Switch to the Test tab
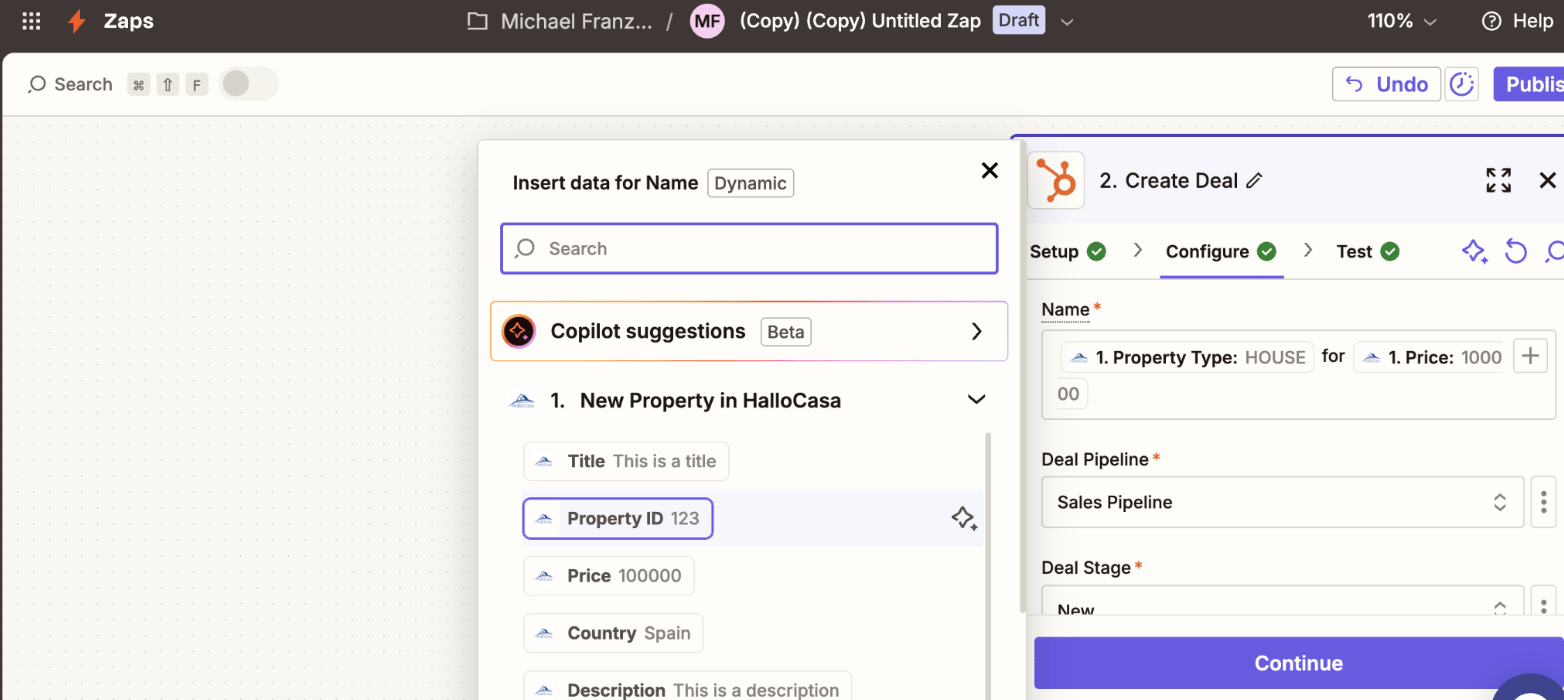Viewport: 1564px width, 700px height. [x=1367, y=251]
